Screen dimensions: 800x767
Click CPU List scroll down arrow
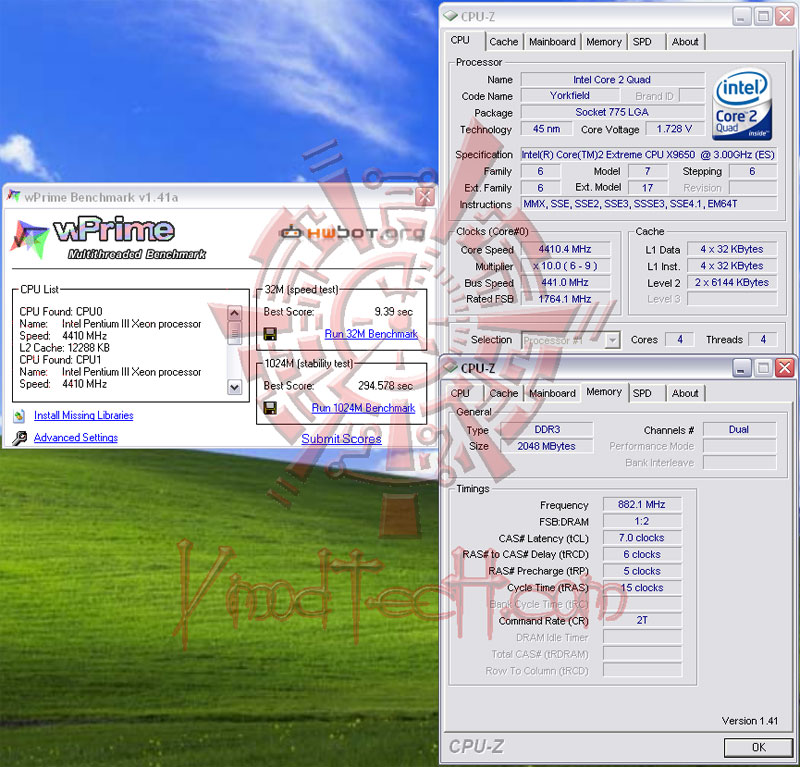tap(235, 387)
